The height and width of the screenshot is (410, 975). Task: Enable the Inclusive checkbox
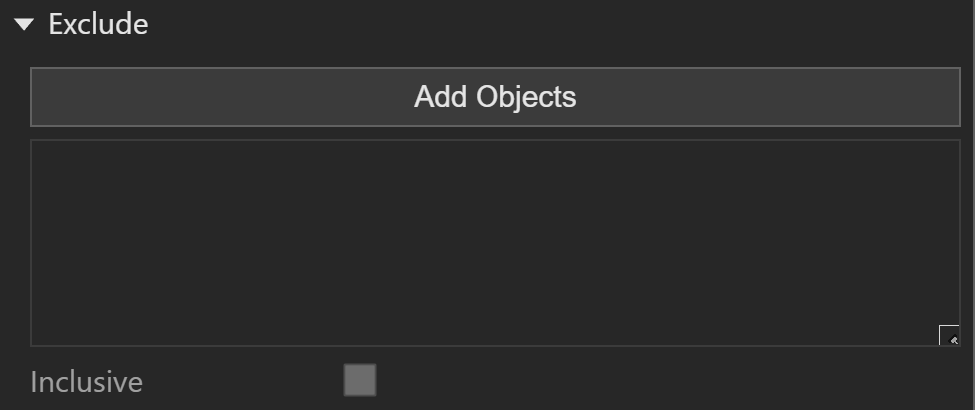360,380
